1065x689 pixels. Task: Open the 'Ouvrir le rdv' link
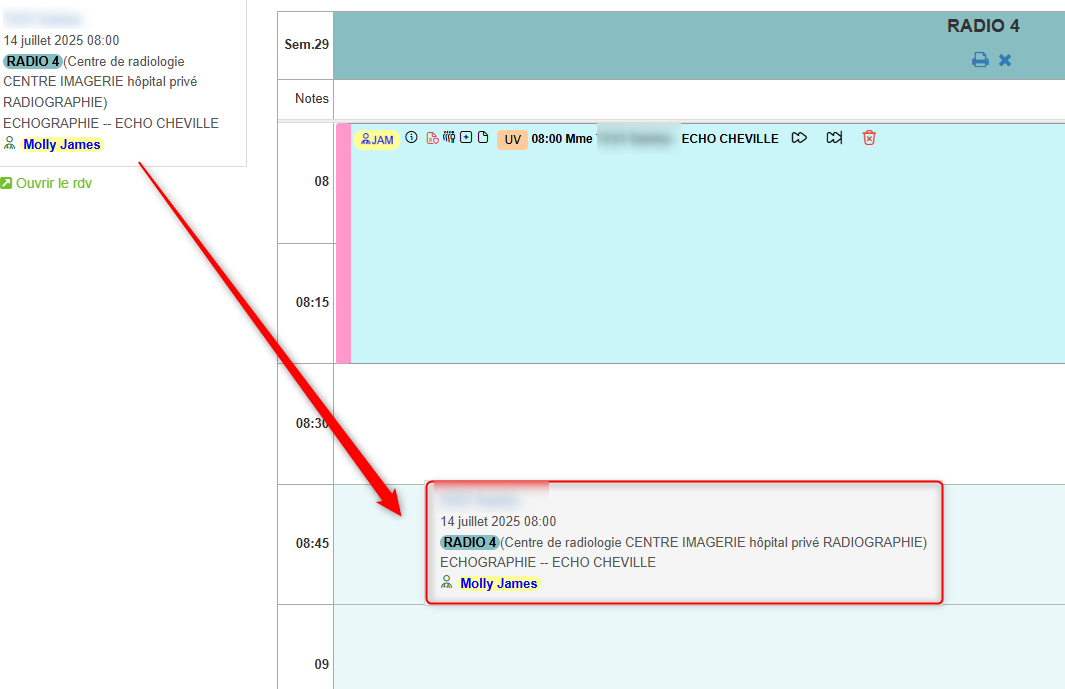pos(53,183)
